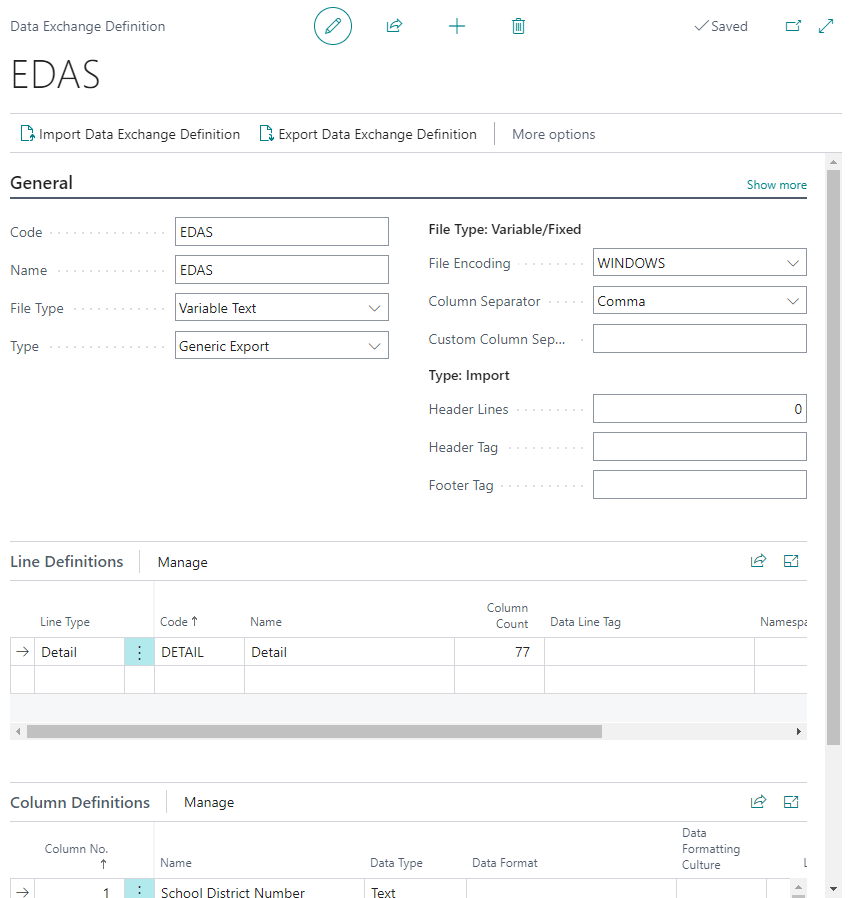Open row options for the DETAIL line

[140, 651]
